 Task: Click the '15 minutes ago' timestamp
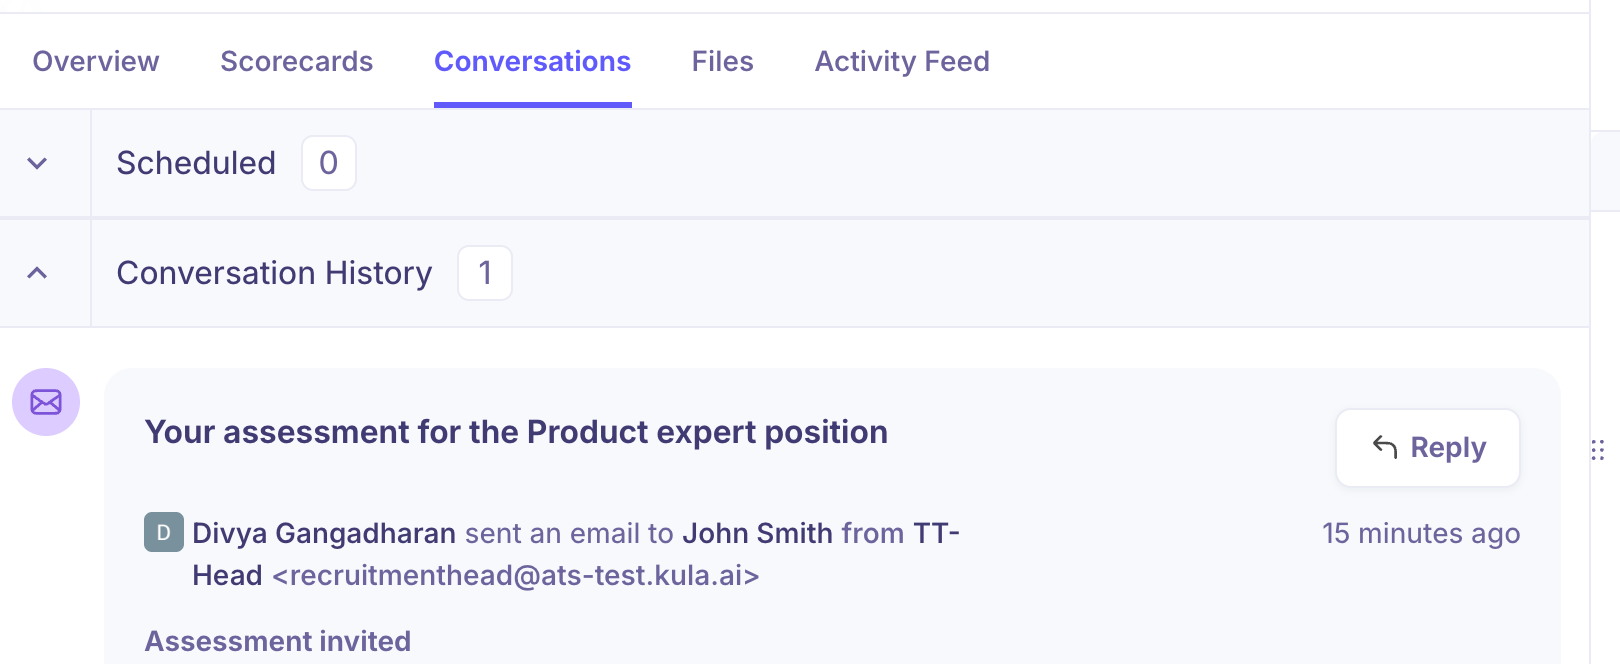pos(1420,533)
